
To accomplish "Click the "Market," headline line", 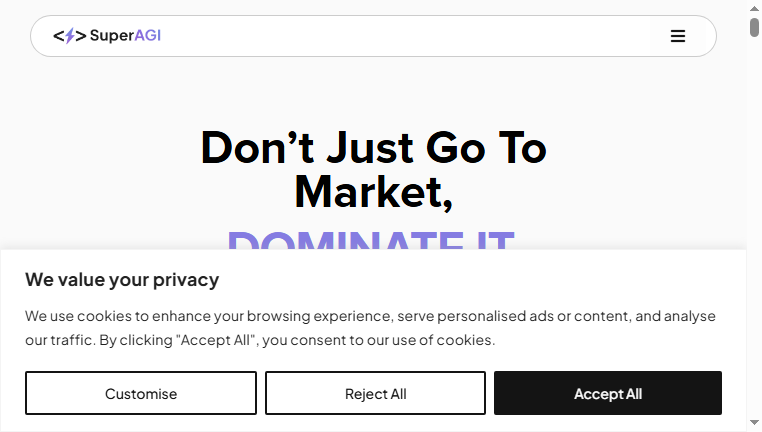I will tap(374, 192).
